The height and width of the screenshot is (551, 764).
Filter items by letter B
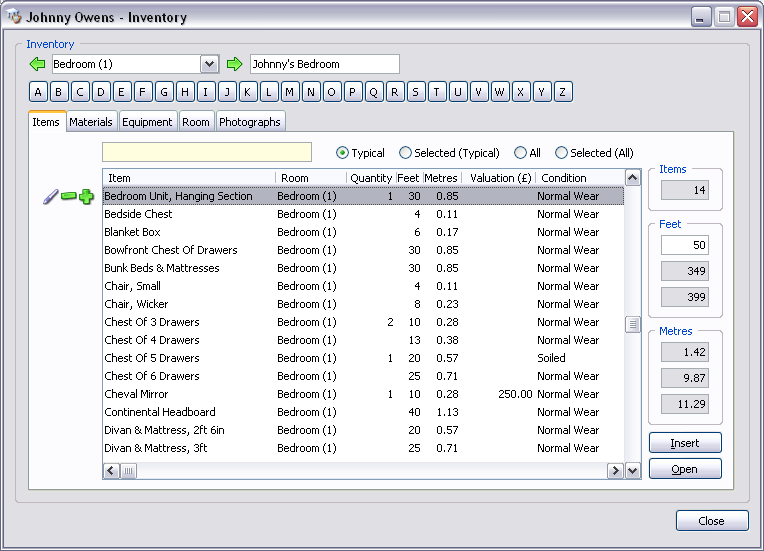(59, 92)
